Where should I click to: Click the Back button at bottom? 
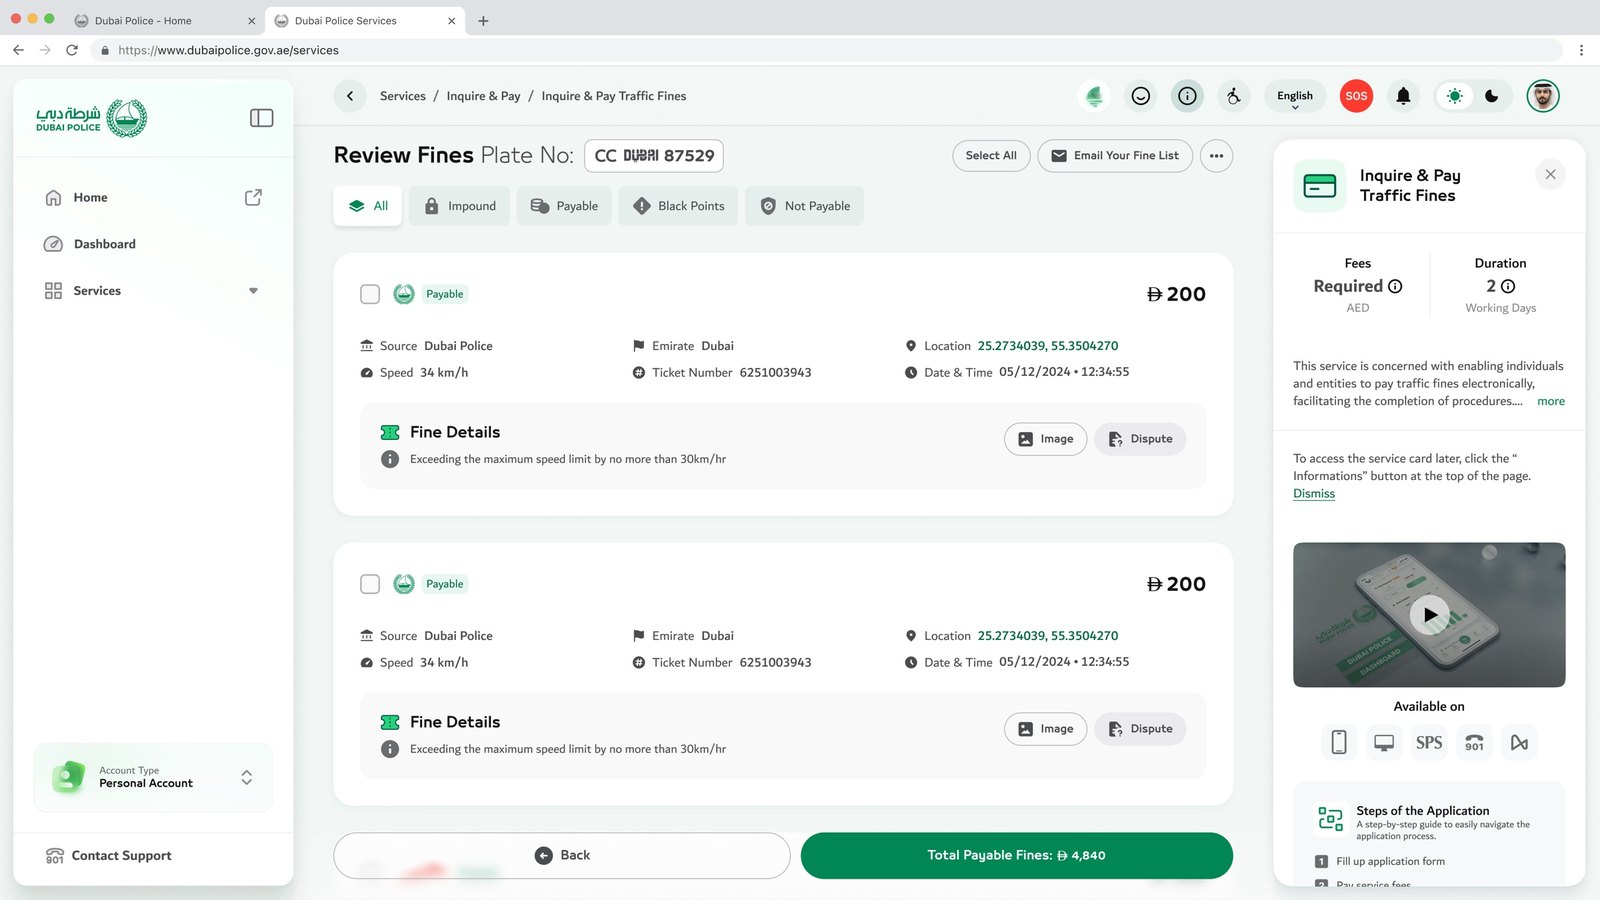562,856
